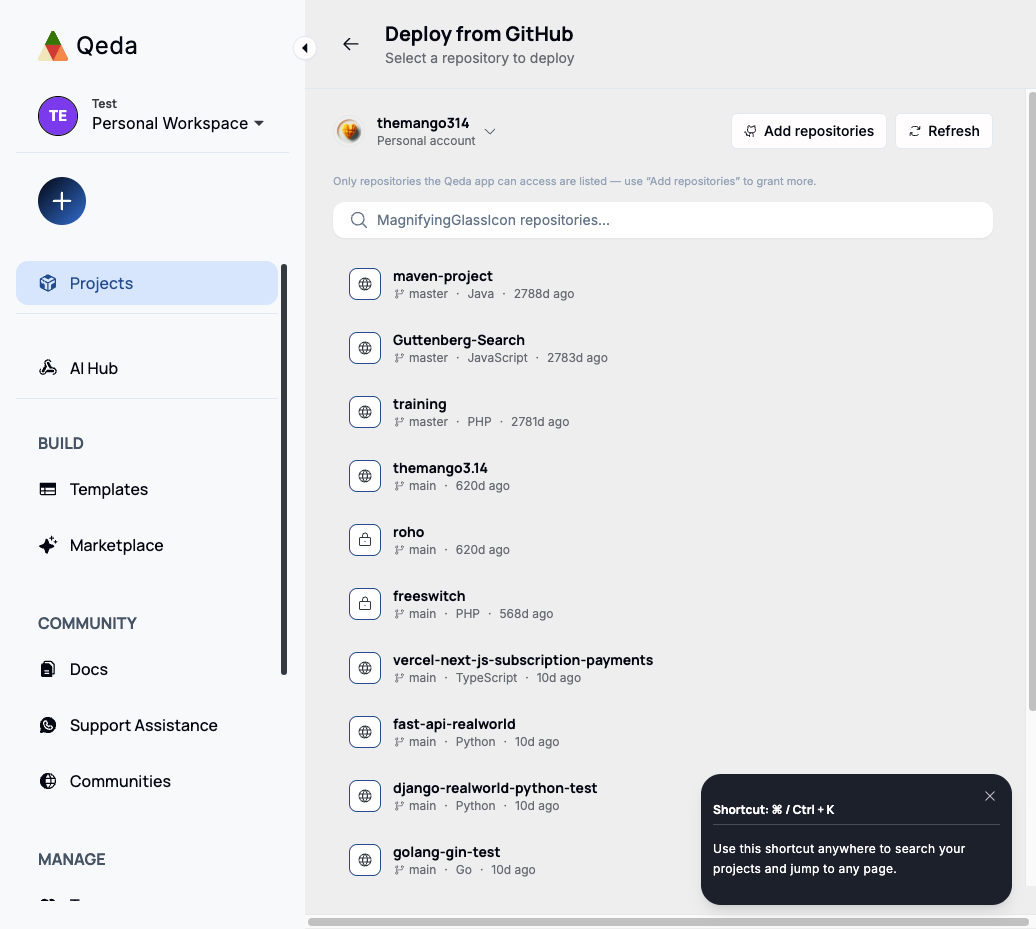Click the Templates icon
The height and width of the screenshot is (929, 1036).
tap(48, 489)
